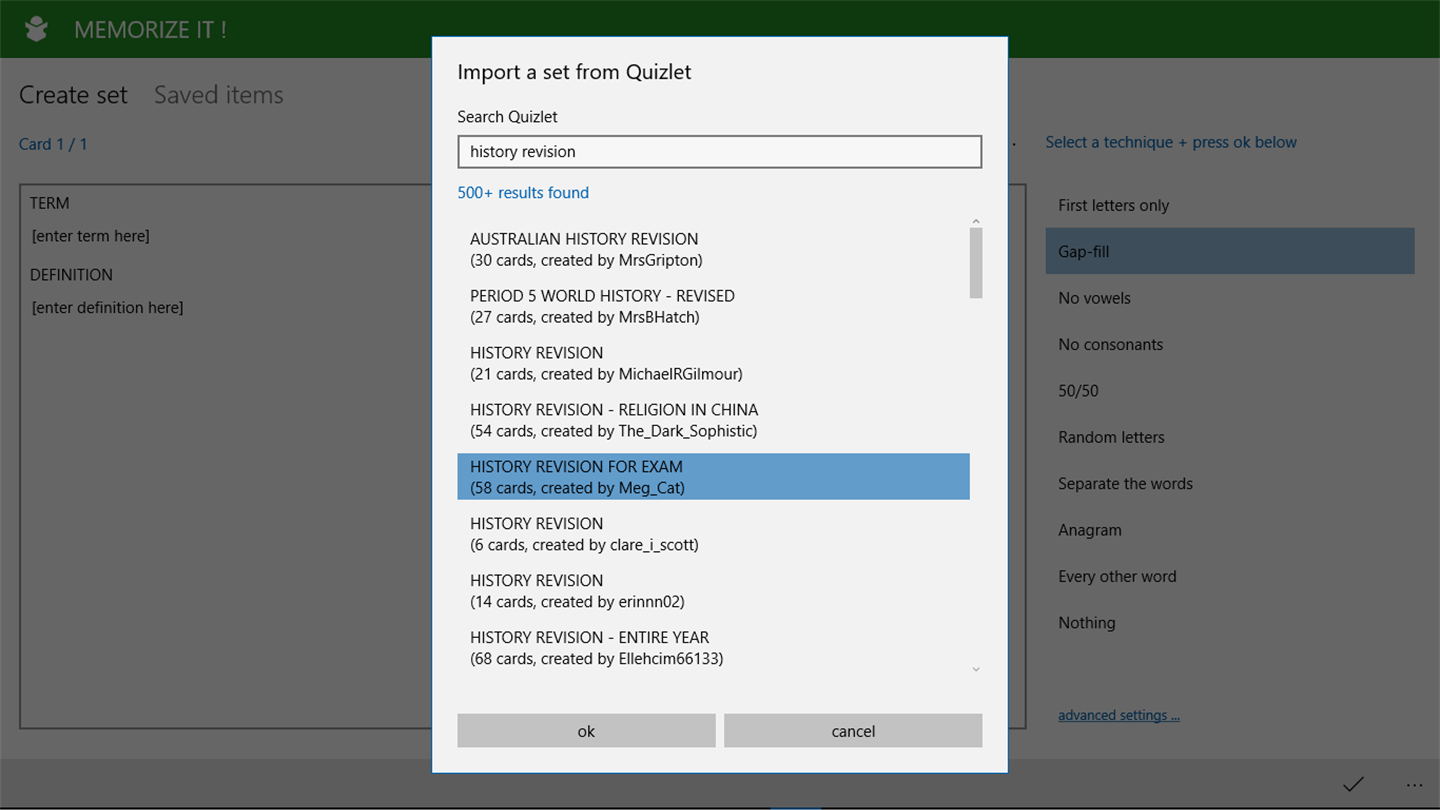Click the Card 1 / 1 indicator
The width and height of the screenshot is (1440, 810).
pyautogui.click(x=53, y=144)
